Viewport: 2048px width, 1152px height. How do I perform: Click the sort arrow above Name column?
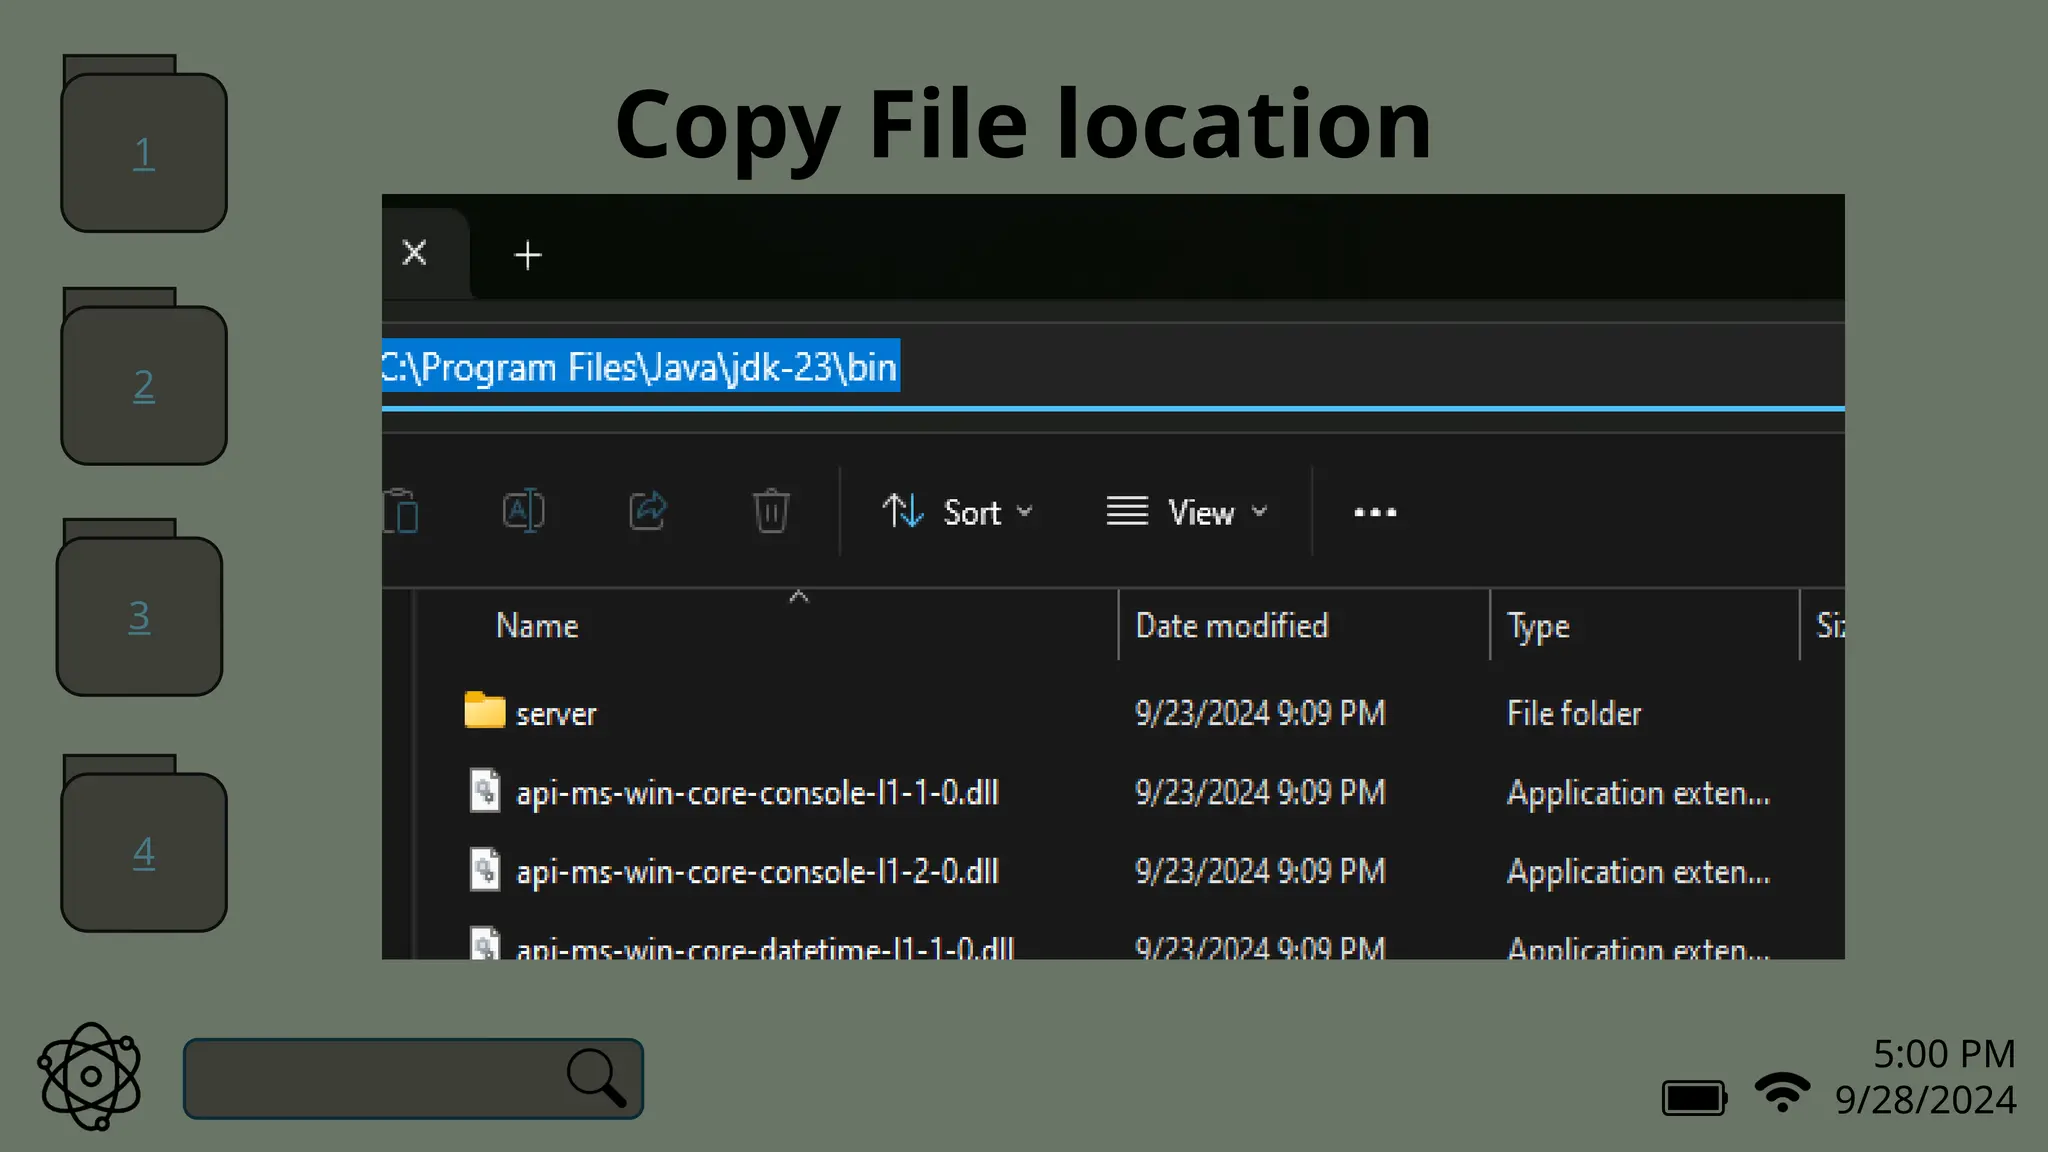click(x=798, y=596)
